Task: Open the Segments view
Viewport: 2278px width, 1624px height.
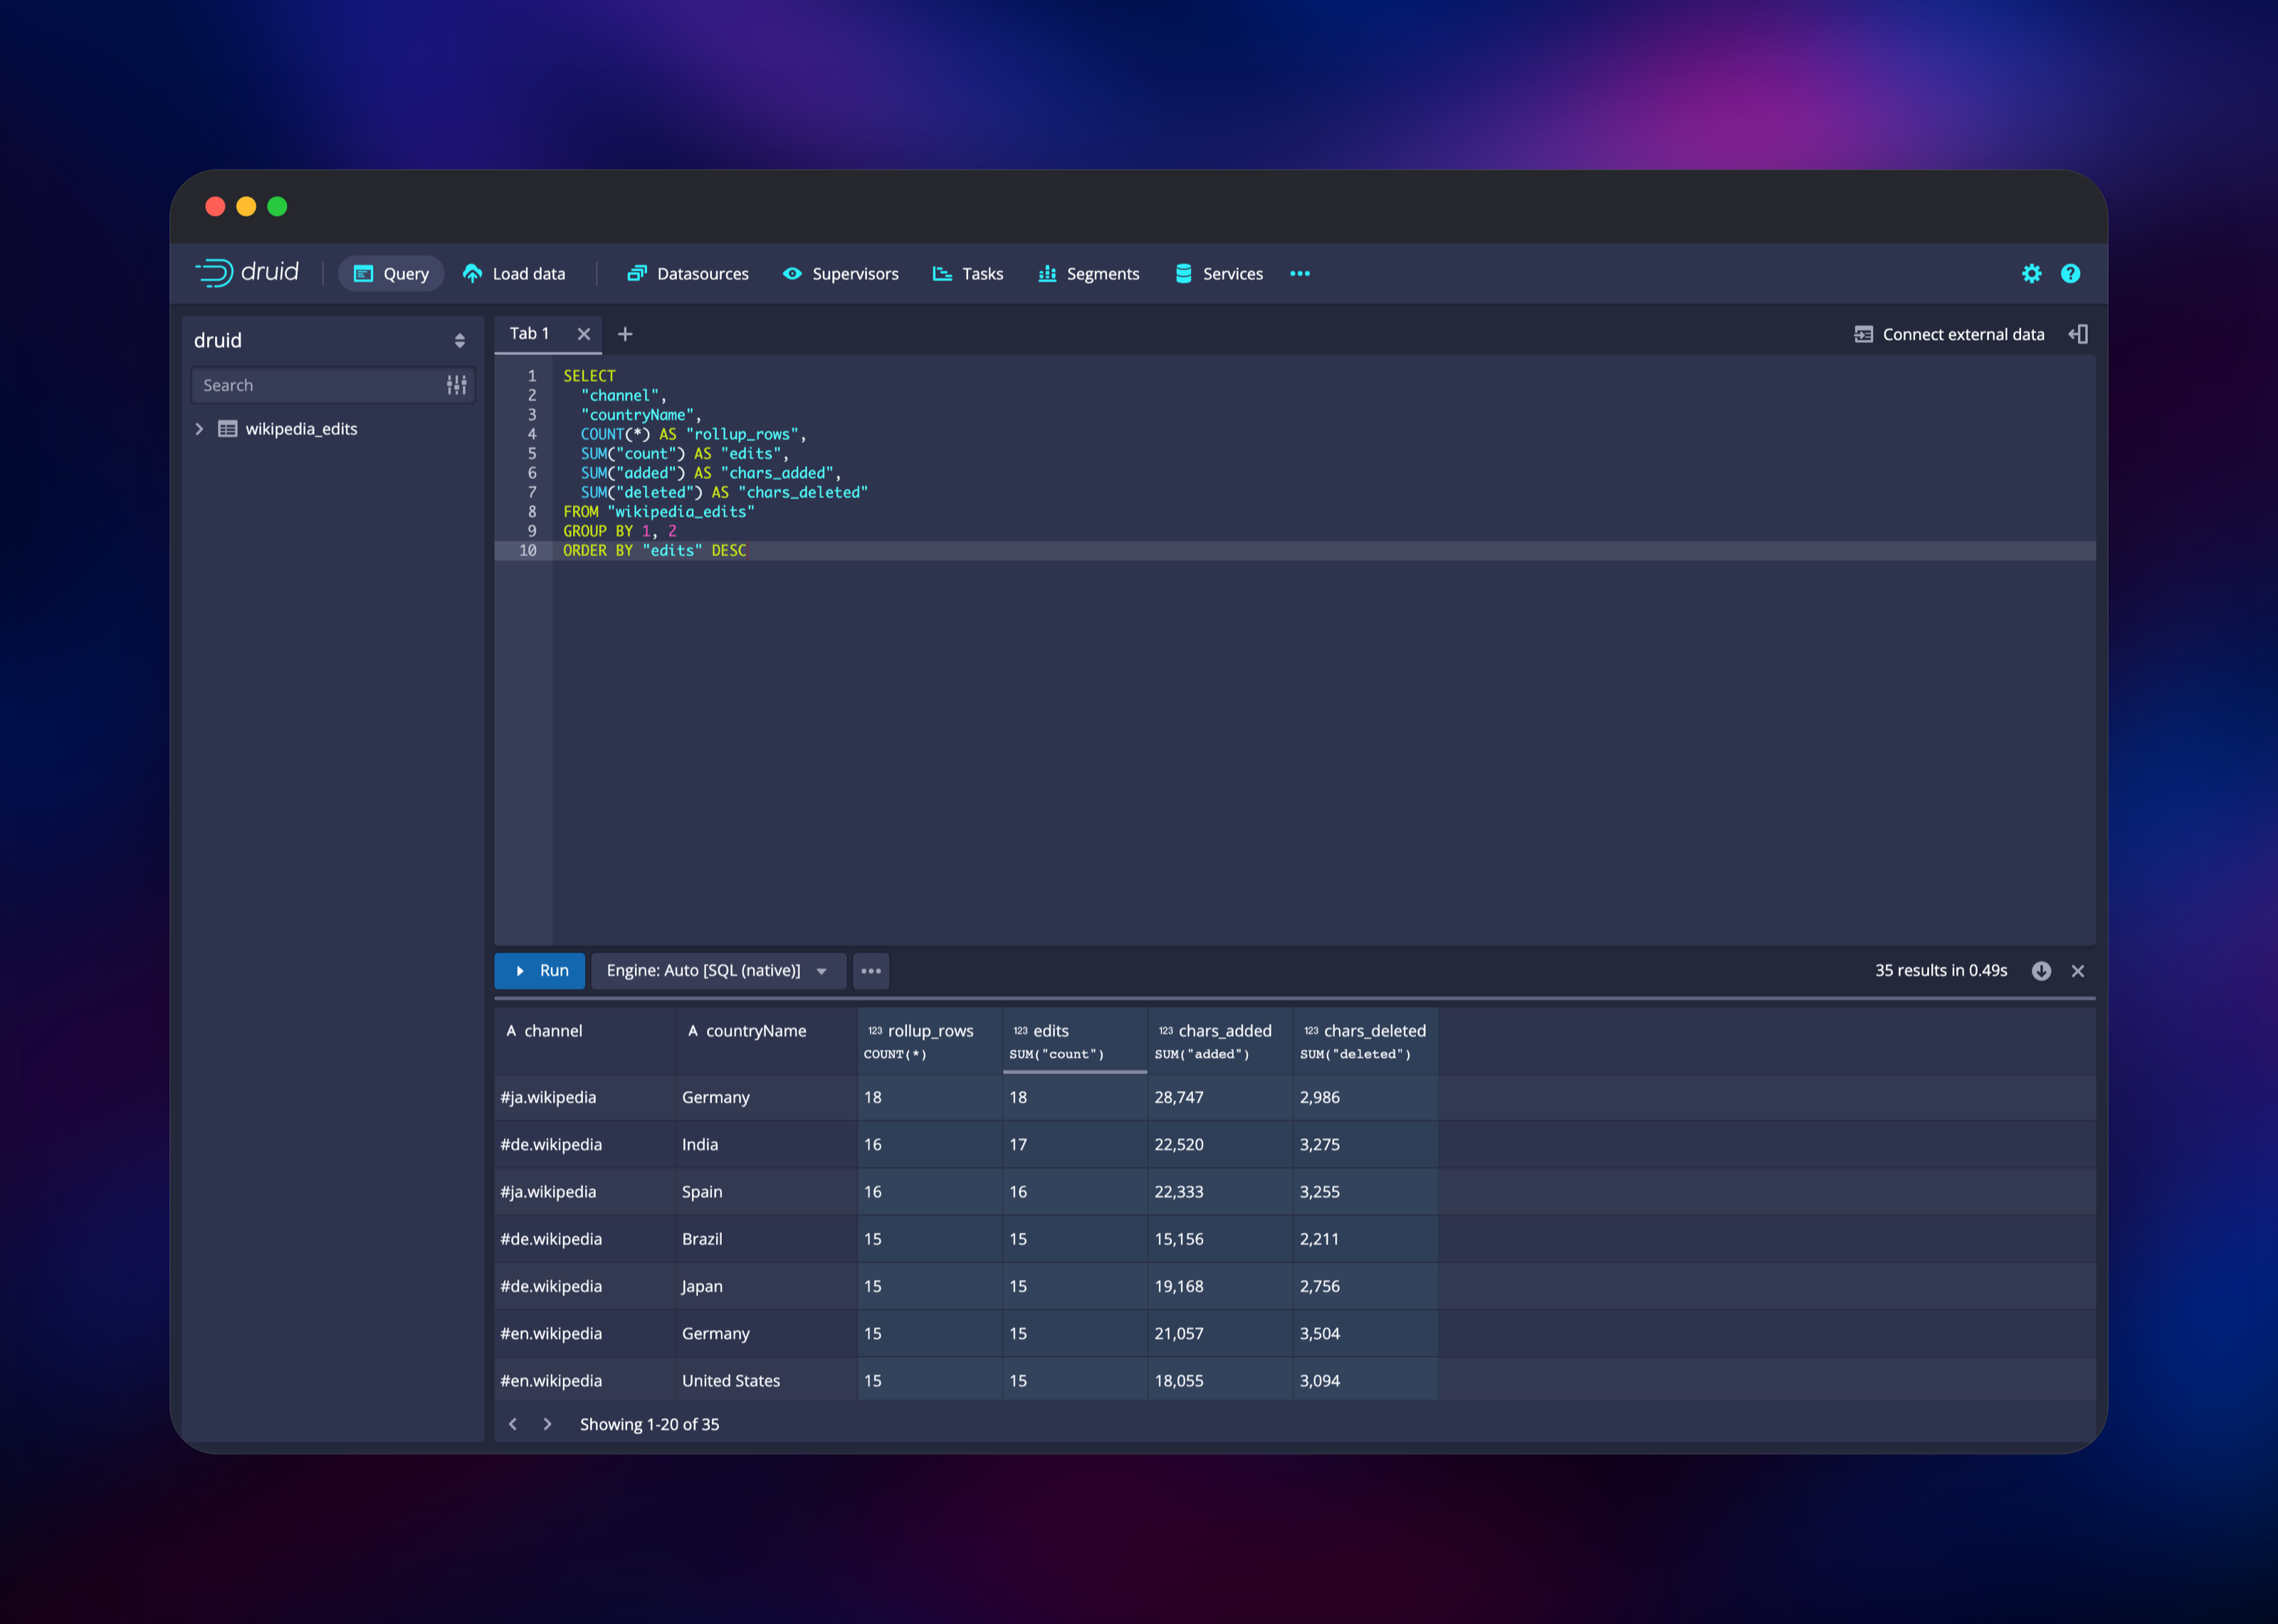Action: [1089, 274]
